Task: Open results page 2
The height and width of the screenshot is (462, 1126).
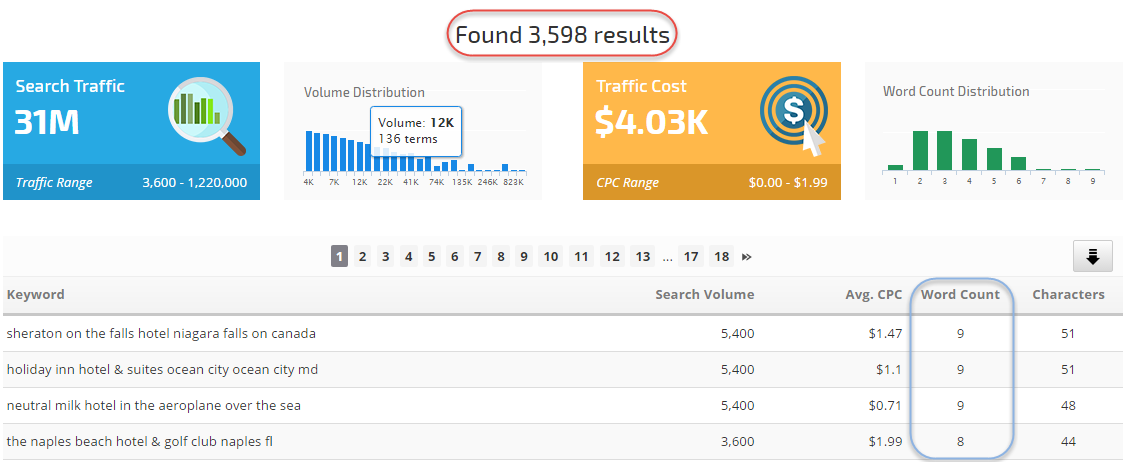Action: point(363,257)
